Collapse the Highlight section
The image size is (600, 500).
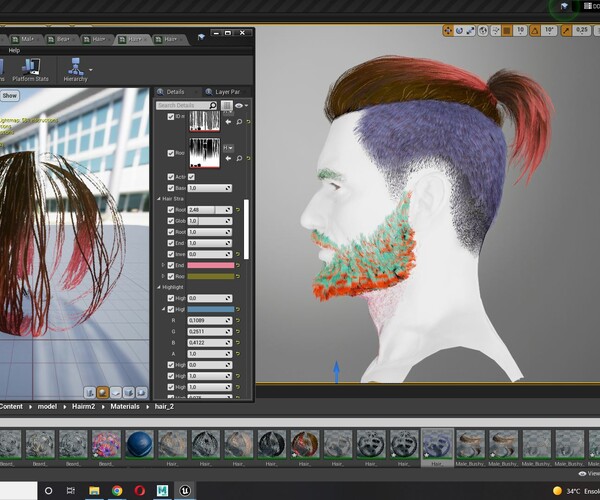(x=159, y=287)
